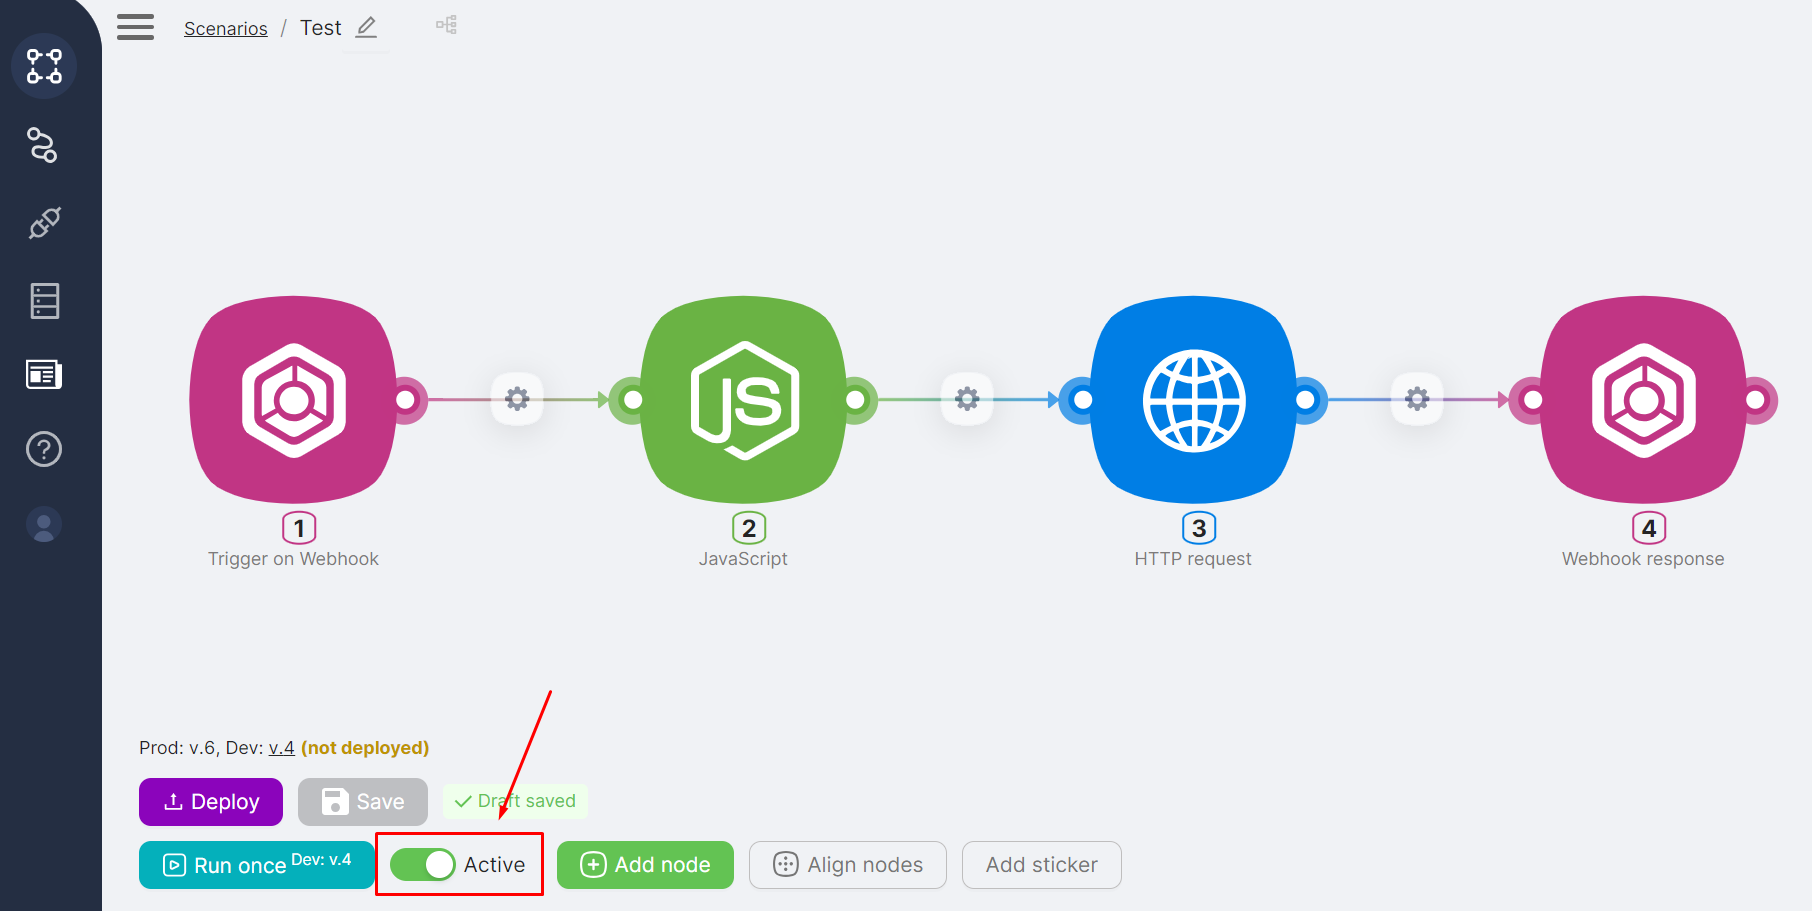
Task: Click the help question mark icon
Action: 44,449
